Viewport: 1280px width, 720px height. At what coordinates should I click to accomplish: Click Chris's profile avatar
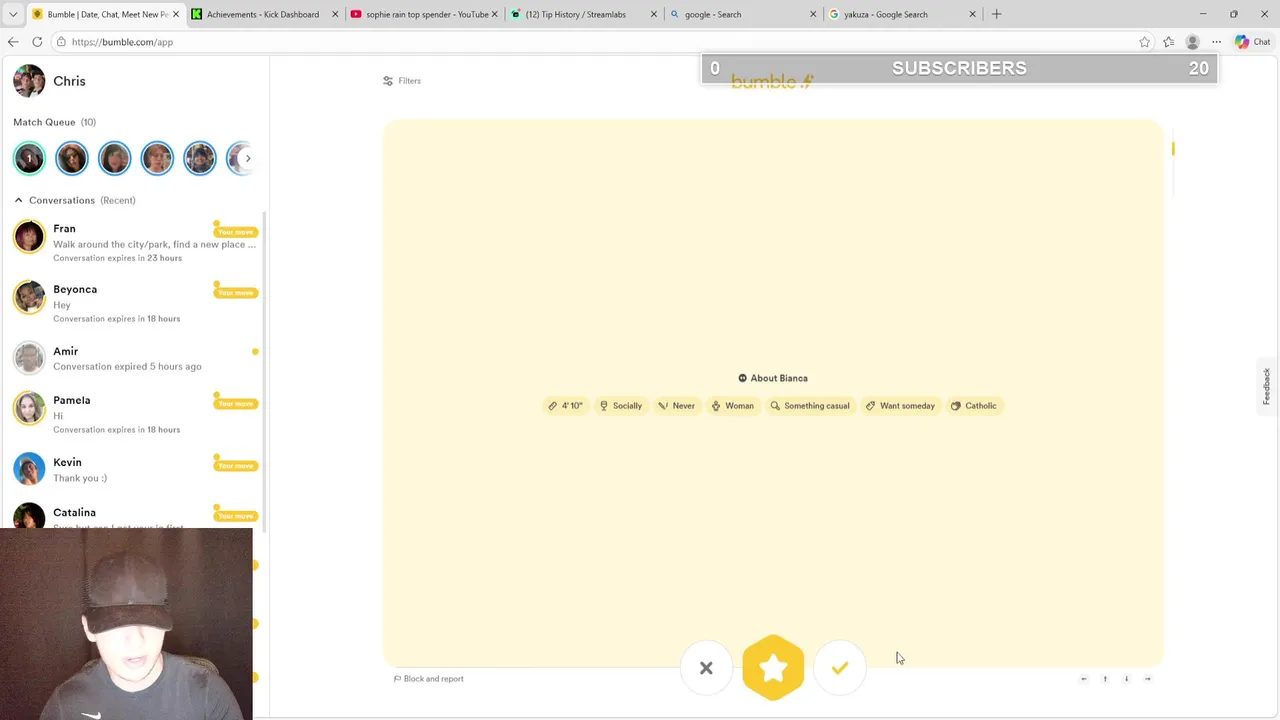(x=29, y=81)
